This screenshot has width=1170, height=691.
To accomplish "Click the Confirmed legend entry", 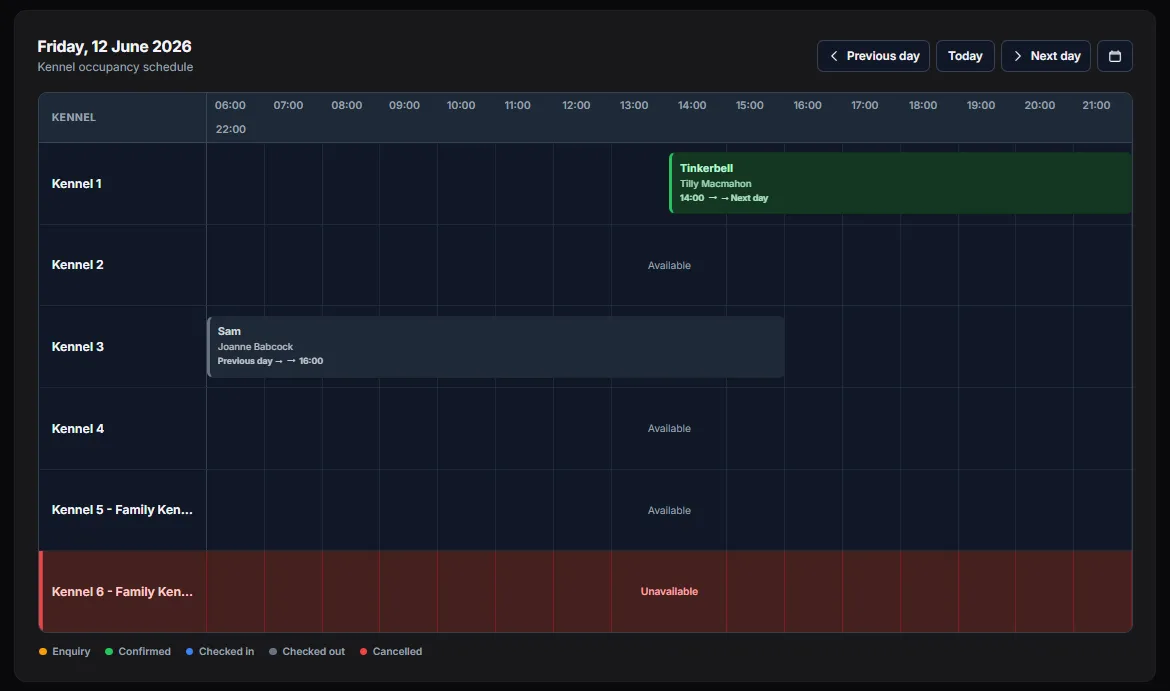I will pyautogui.click(x=137, y=651).
